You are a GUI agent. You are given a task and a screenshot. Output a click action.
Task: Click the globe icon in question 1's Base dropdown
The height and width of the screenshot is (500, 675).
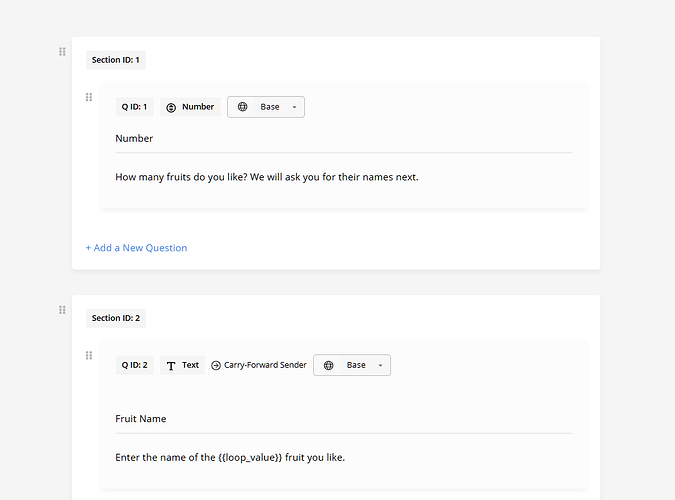click(x=242, y=107)
